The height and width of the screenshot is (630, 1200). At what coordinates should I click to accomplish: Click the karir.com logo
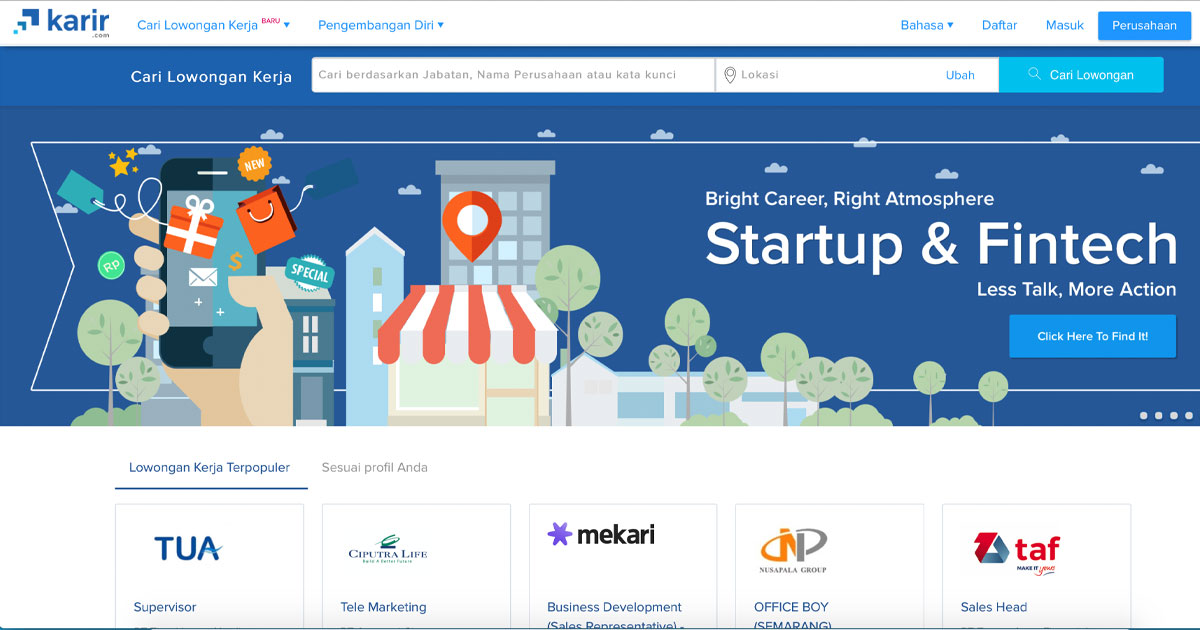(x=62, y=22)
